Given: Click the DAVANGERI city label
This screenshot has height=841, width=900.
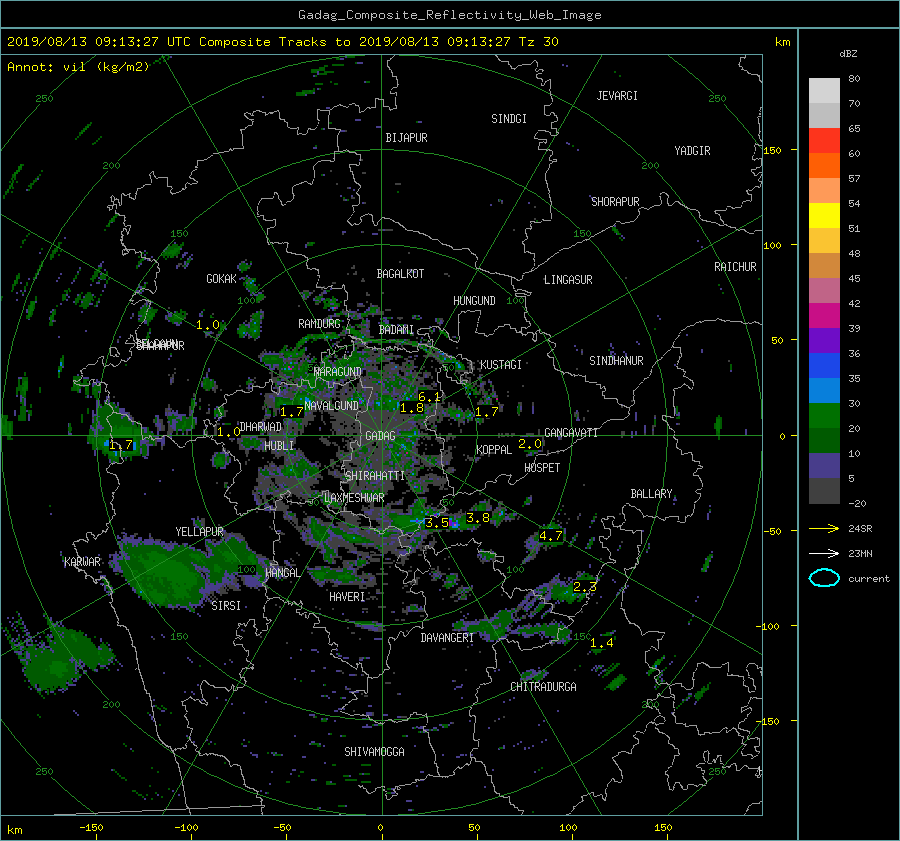Looking at the screenshot, I should coord(447,638).
